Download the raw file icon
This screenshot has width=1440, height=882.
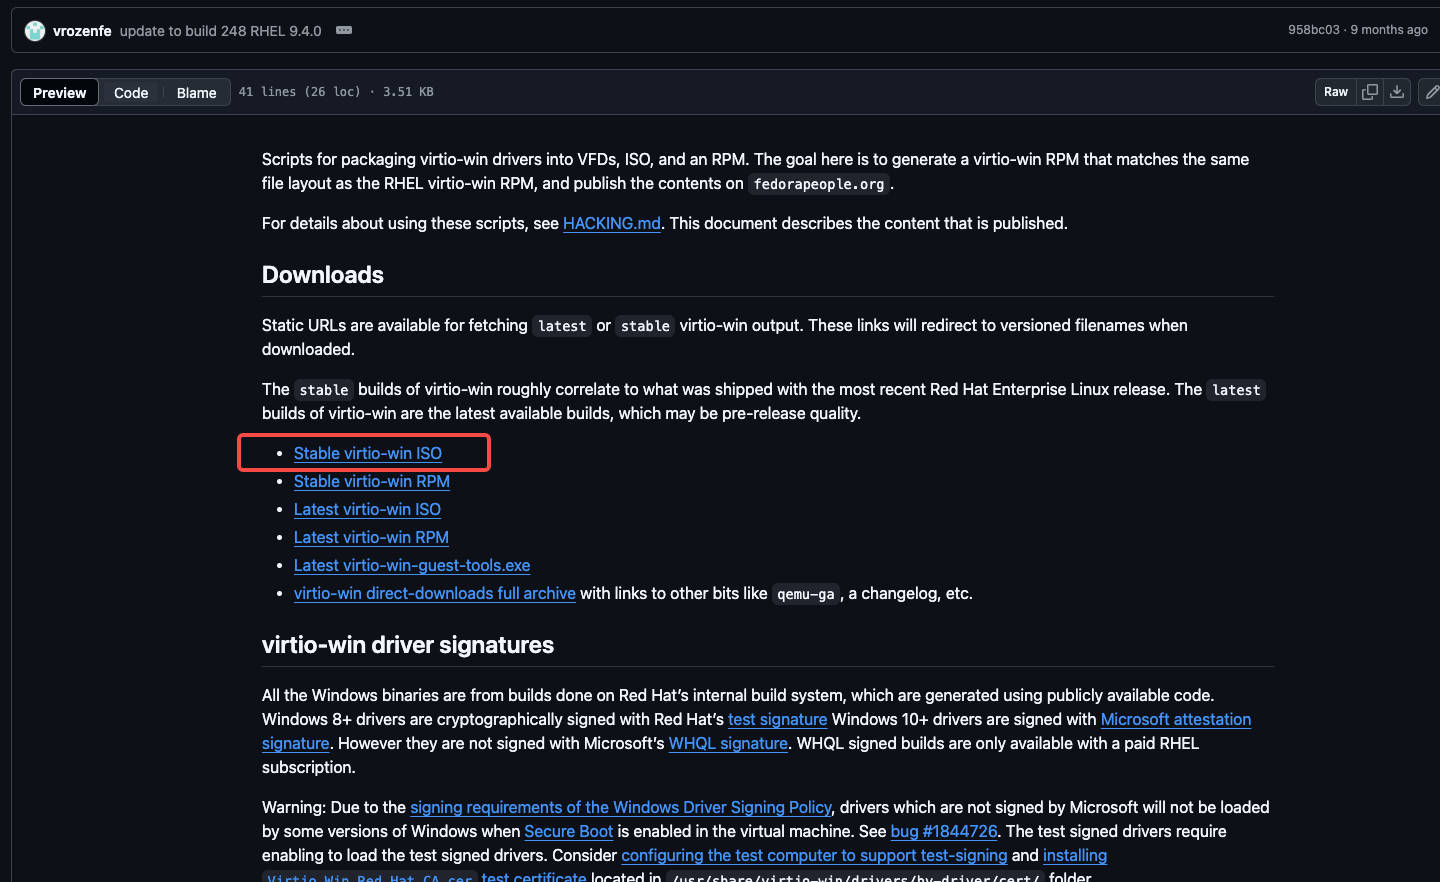tap(1397, 92)
